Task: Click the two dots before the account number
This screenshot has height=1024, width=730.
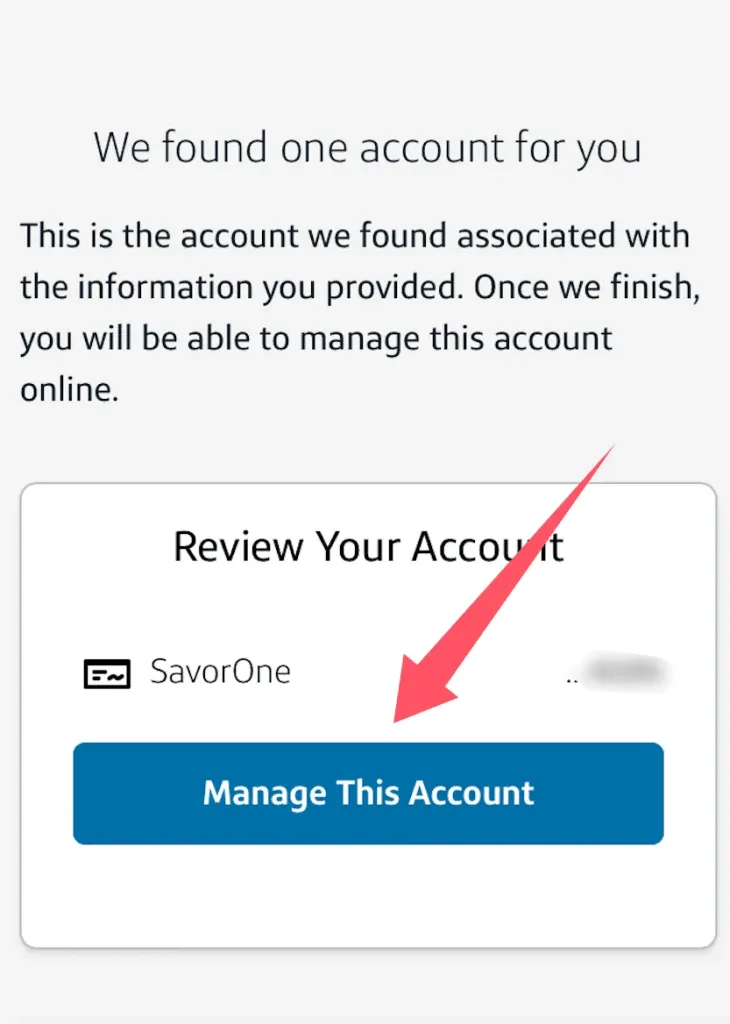Action: point(572,681)
